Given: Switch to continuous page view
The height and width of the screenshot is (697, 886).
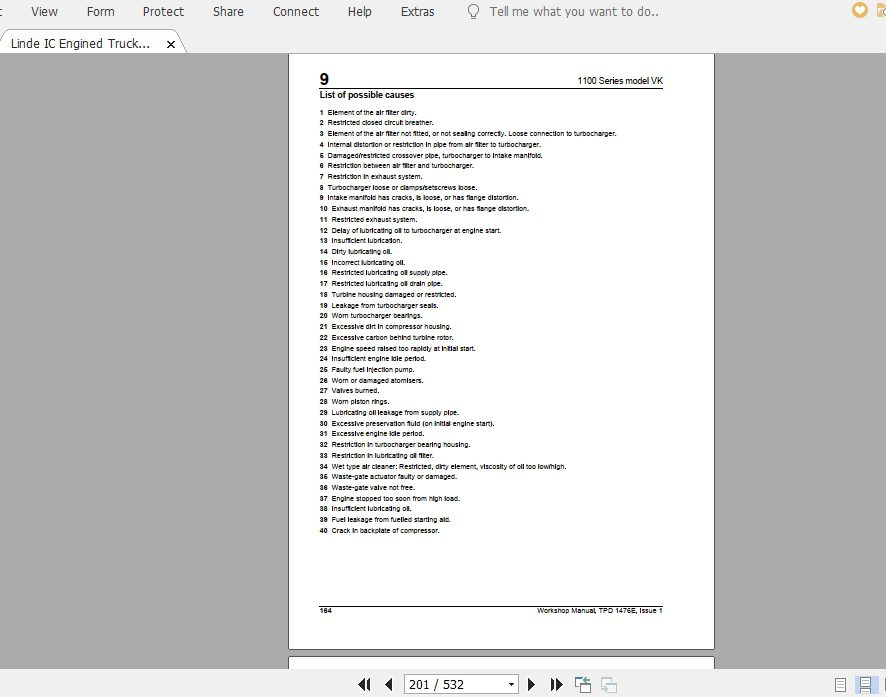Looking at the screenshot, I should 865,685.
